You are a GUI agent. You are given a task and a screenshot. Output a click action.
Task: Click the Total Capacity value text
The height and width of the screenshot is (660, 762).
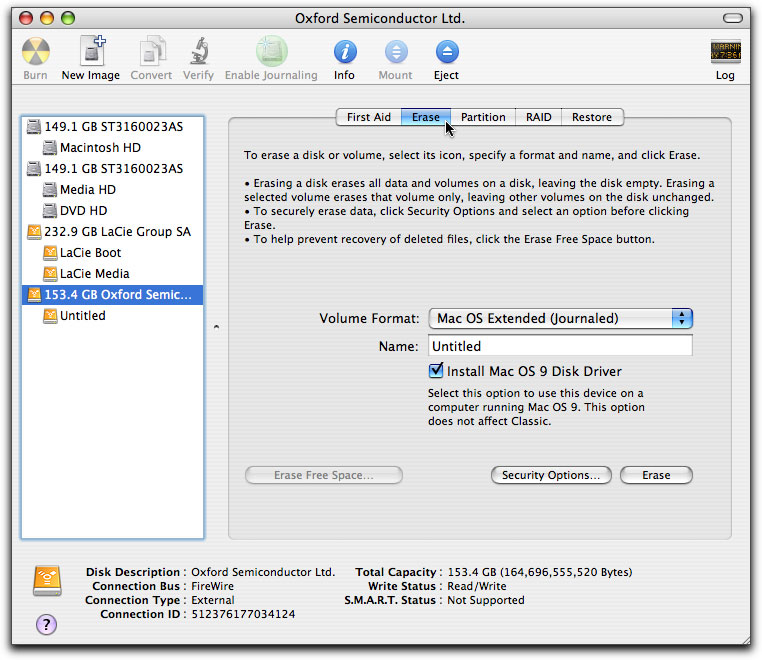(539, 572)
